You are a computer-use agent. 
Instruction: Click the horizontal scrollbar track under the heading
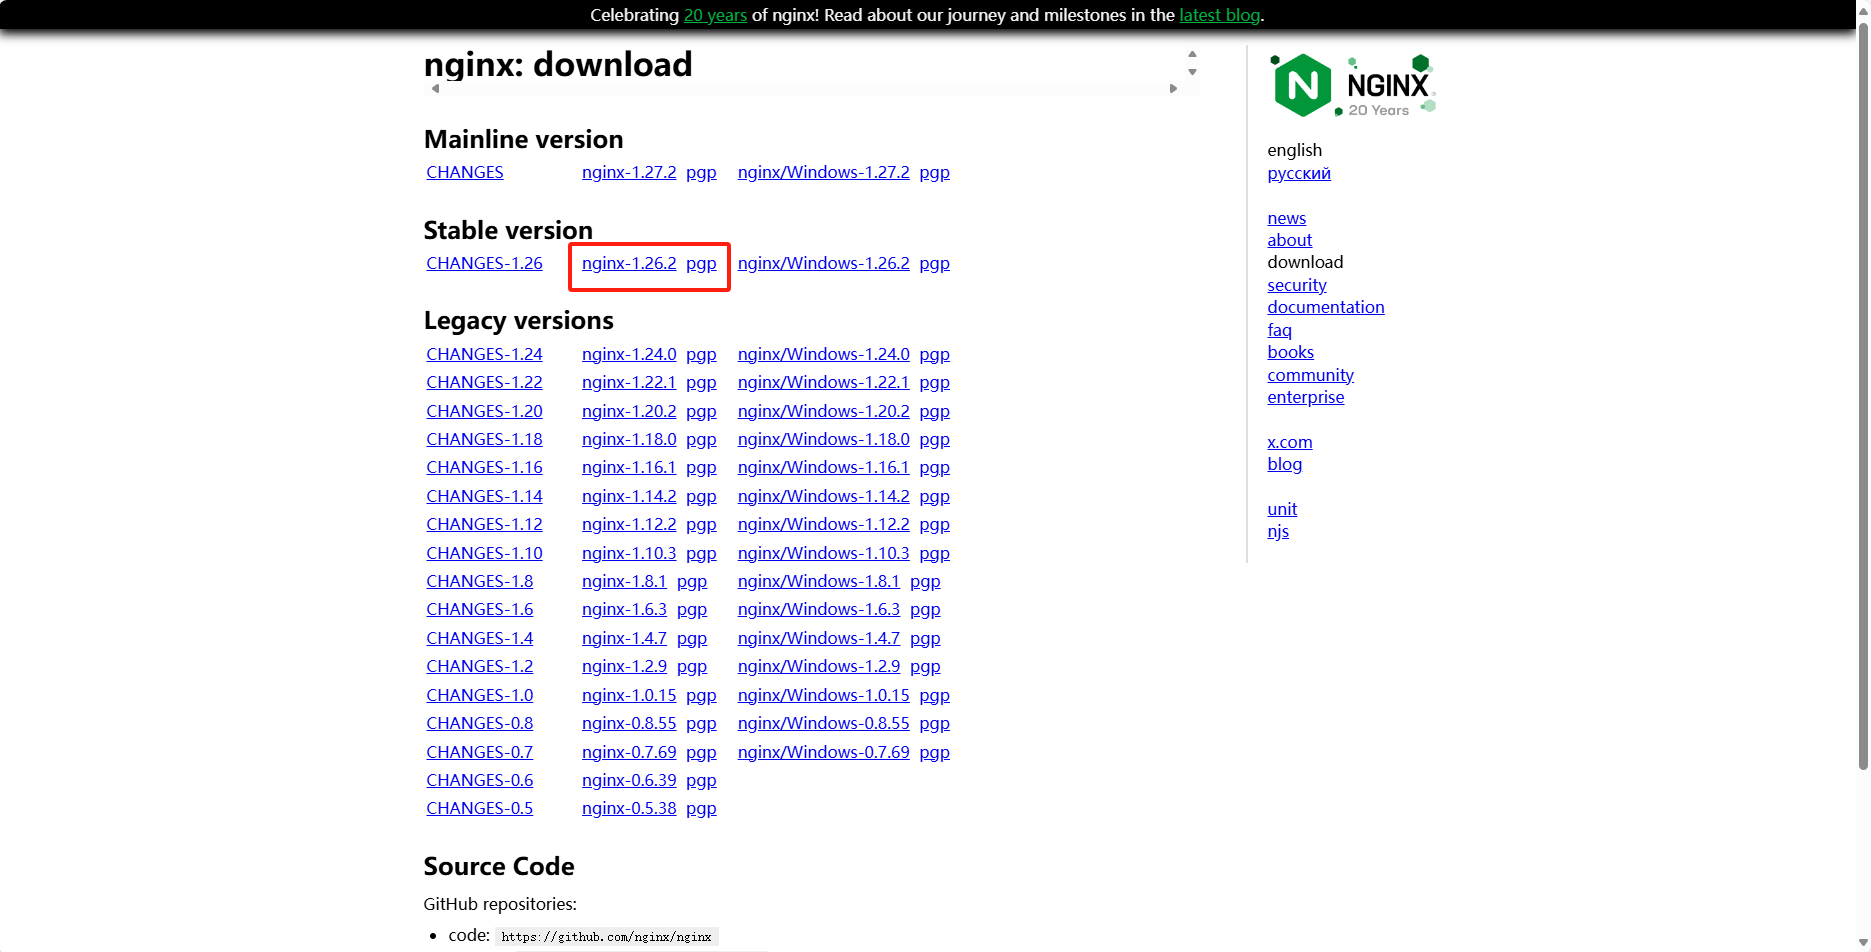click(x=804, y=89)
